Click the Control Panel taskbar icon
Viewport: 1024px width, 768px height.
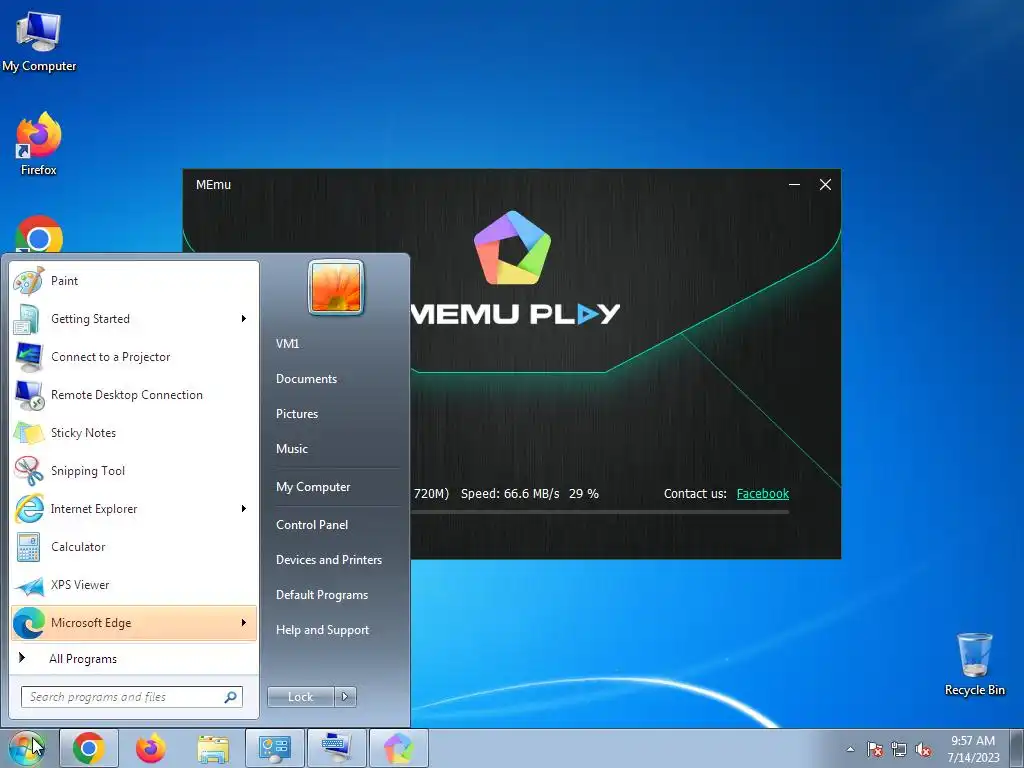click(275, 748)
